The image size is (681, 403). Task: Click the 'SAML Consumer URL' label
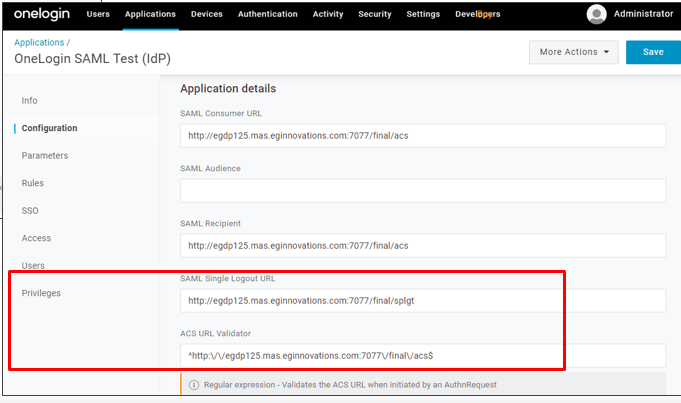(x=221, y=113)
